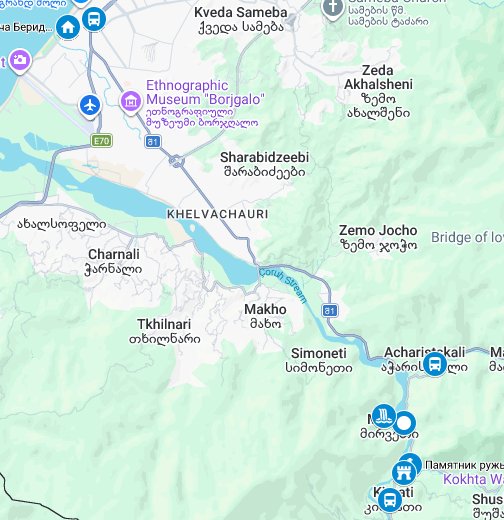This screenshot has width=504, height=520.
Task: Select the Ethnographic Museum Borjgalo pin icon
Action: [131, 102]
